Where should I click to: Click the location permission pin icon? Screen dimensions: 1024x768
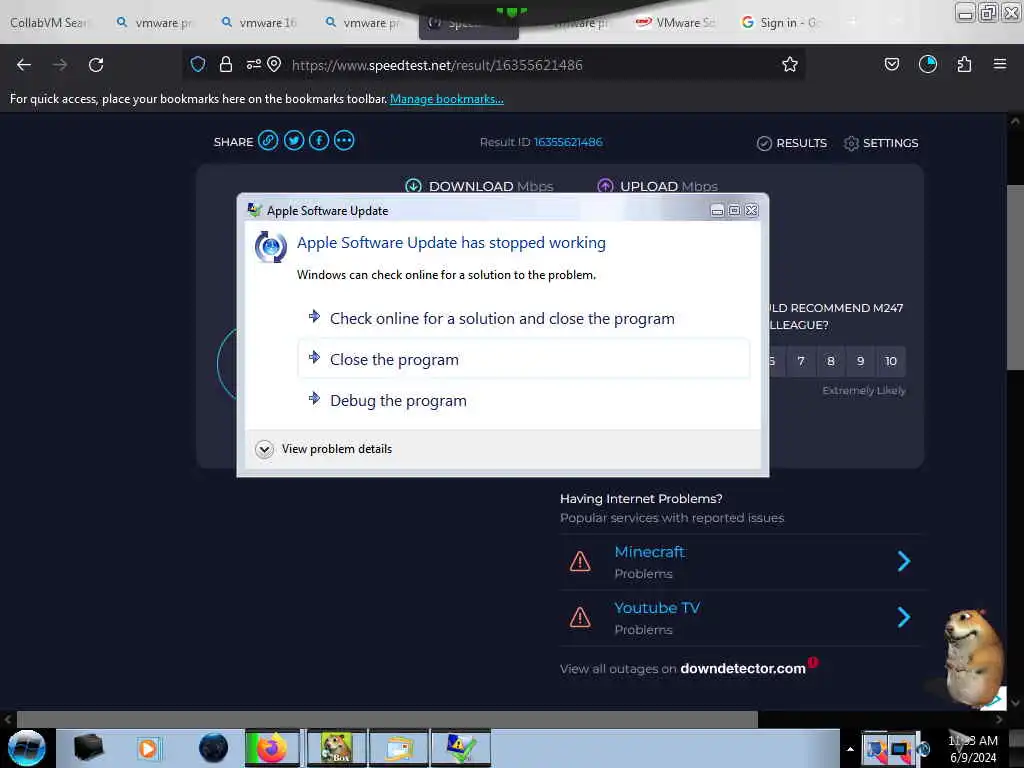(x=274, y=64)
